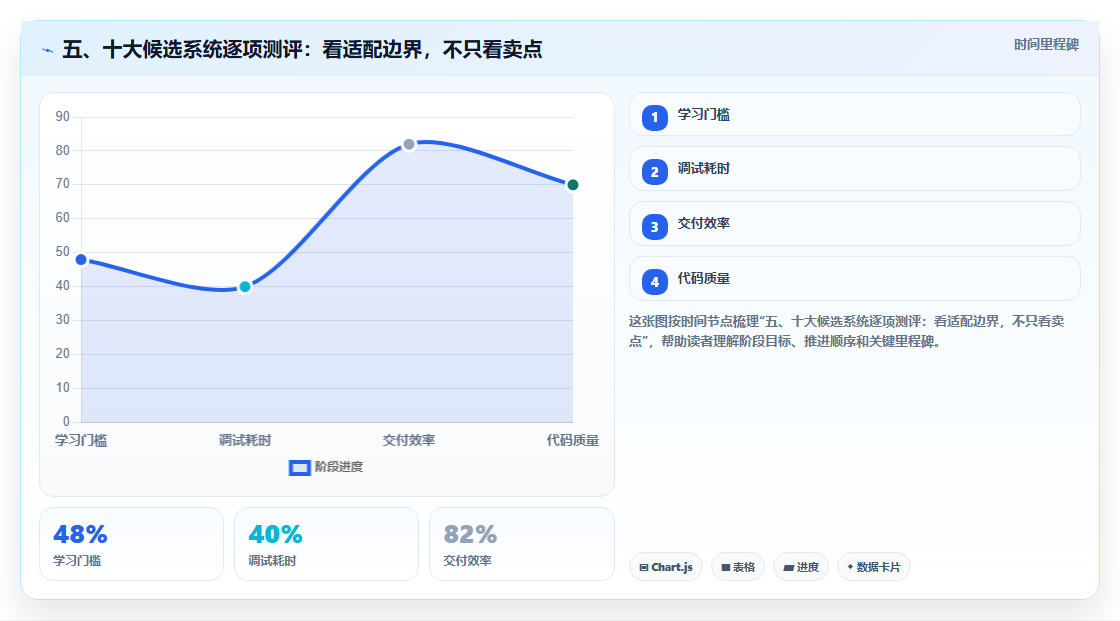The image size is (1120, 621).
Task: Click the lightning icon beside the title
Action: [x=47, y=50]
